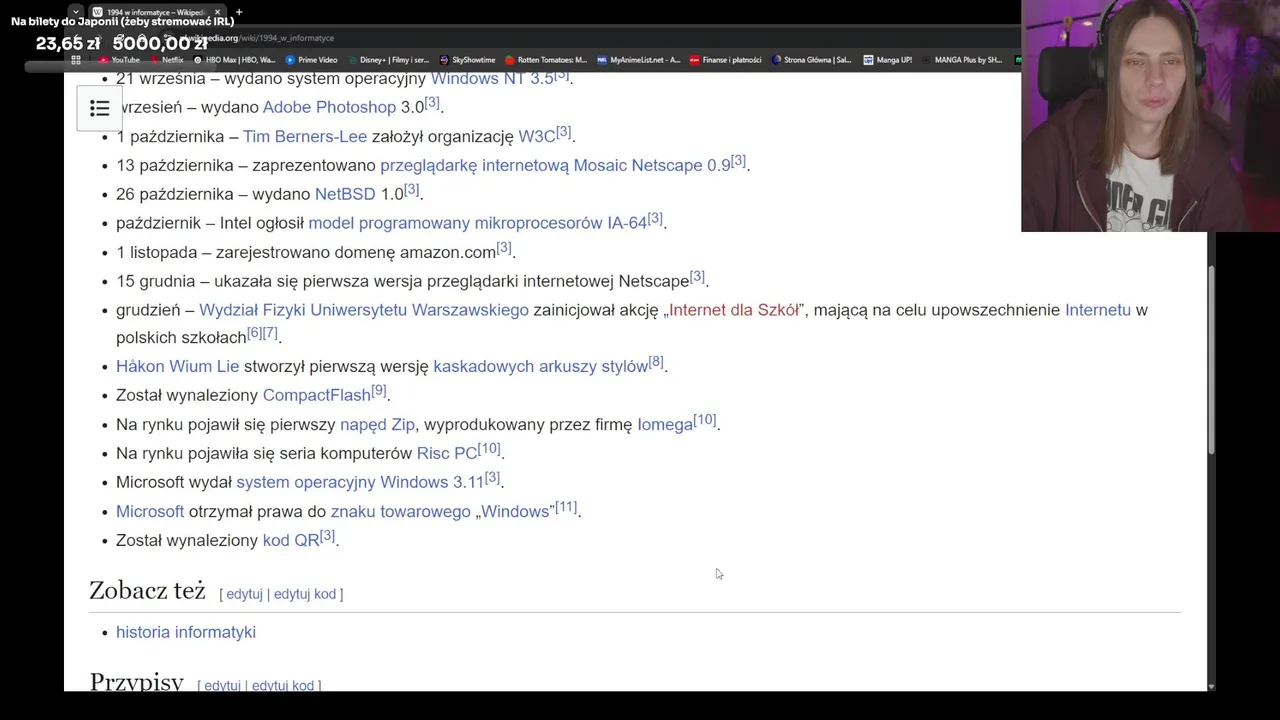Open the kaskadowych arkuszy stylów link
The height and width of the screenshot is (720, 1280).
click(x=541, y=366)
